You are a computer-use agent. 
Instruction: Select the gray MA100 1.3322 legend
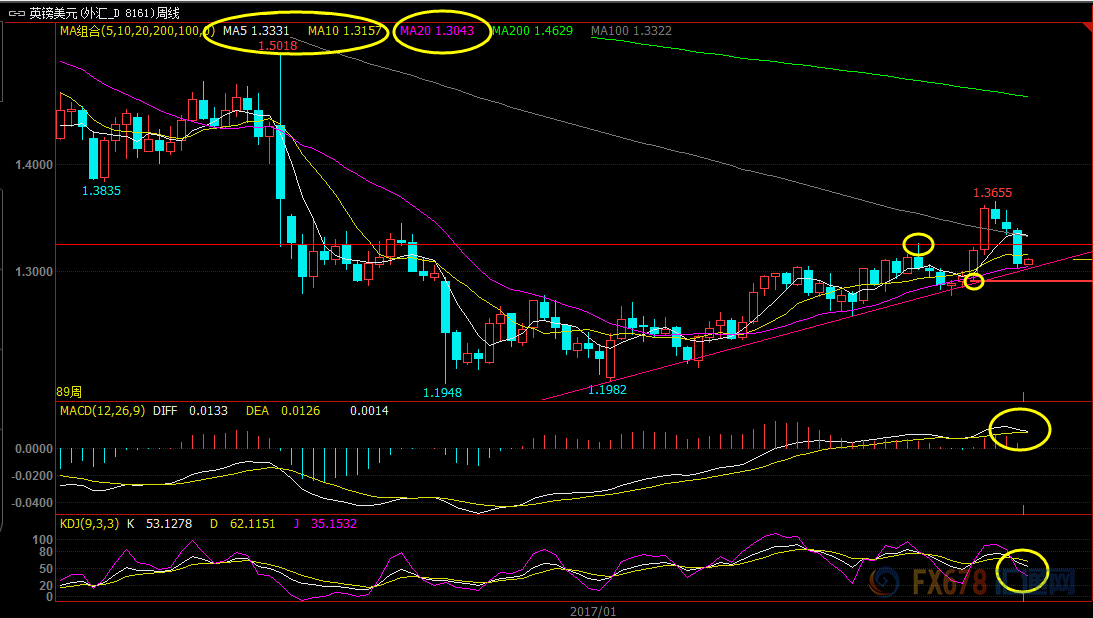tap(631, 31)
